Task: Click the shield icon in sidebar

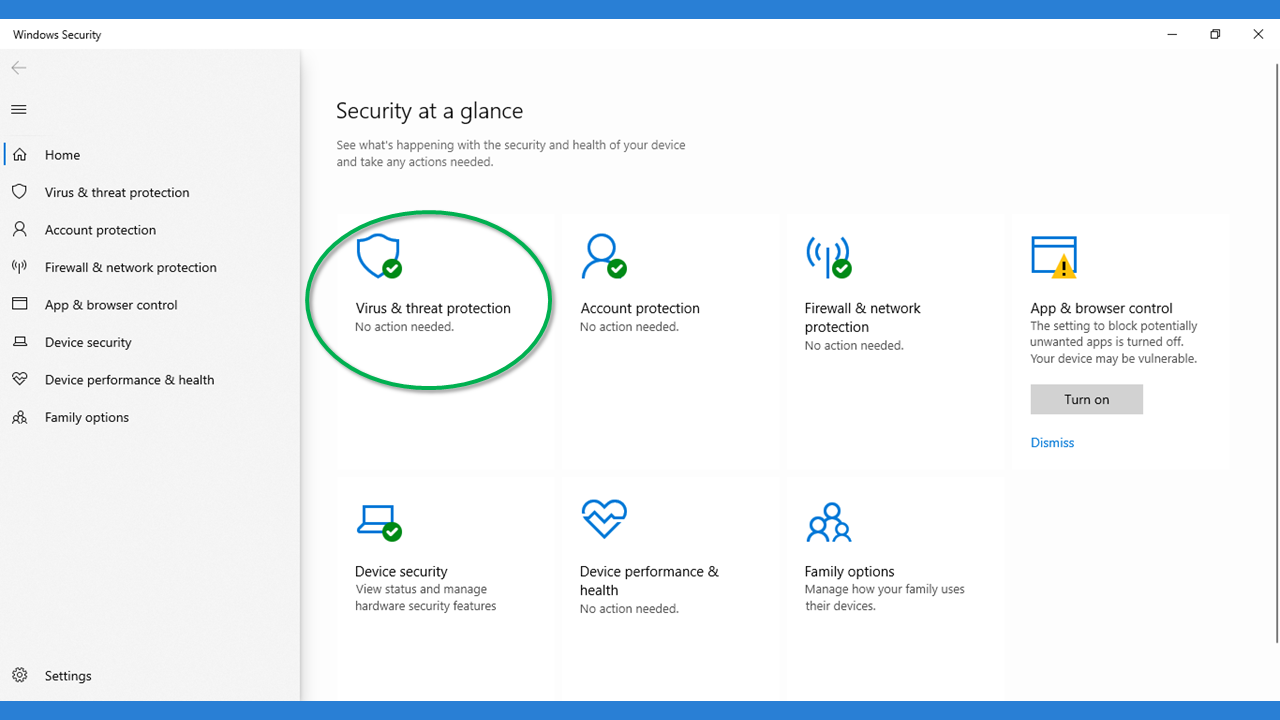Action: coord(19,192)
